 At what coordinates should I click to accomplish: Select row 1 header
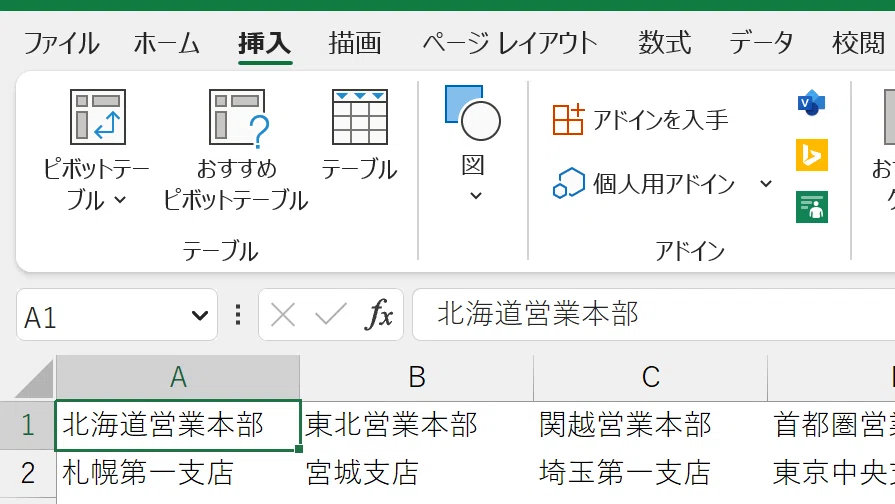click(x=27, y=425)
